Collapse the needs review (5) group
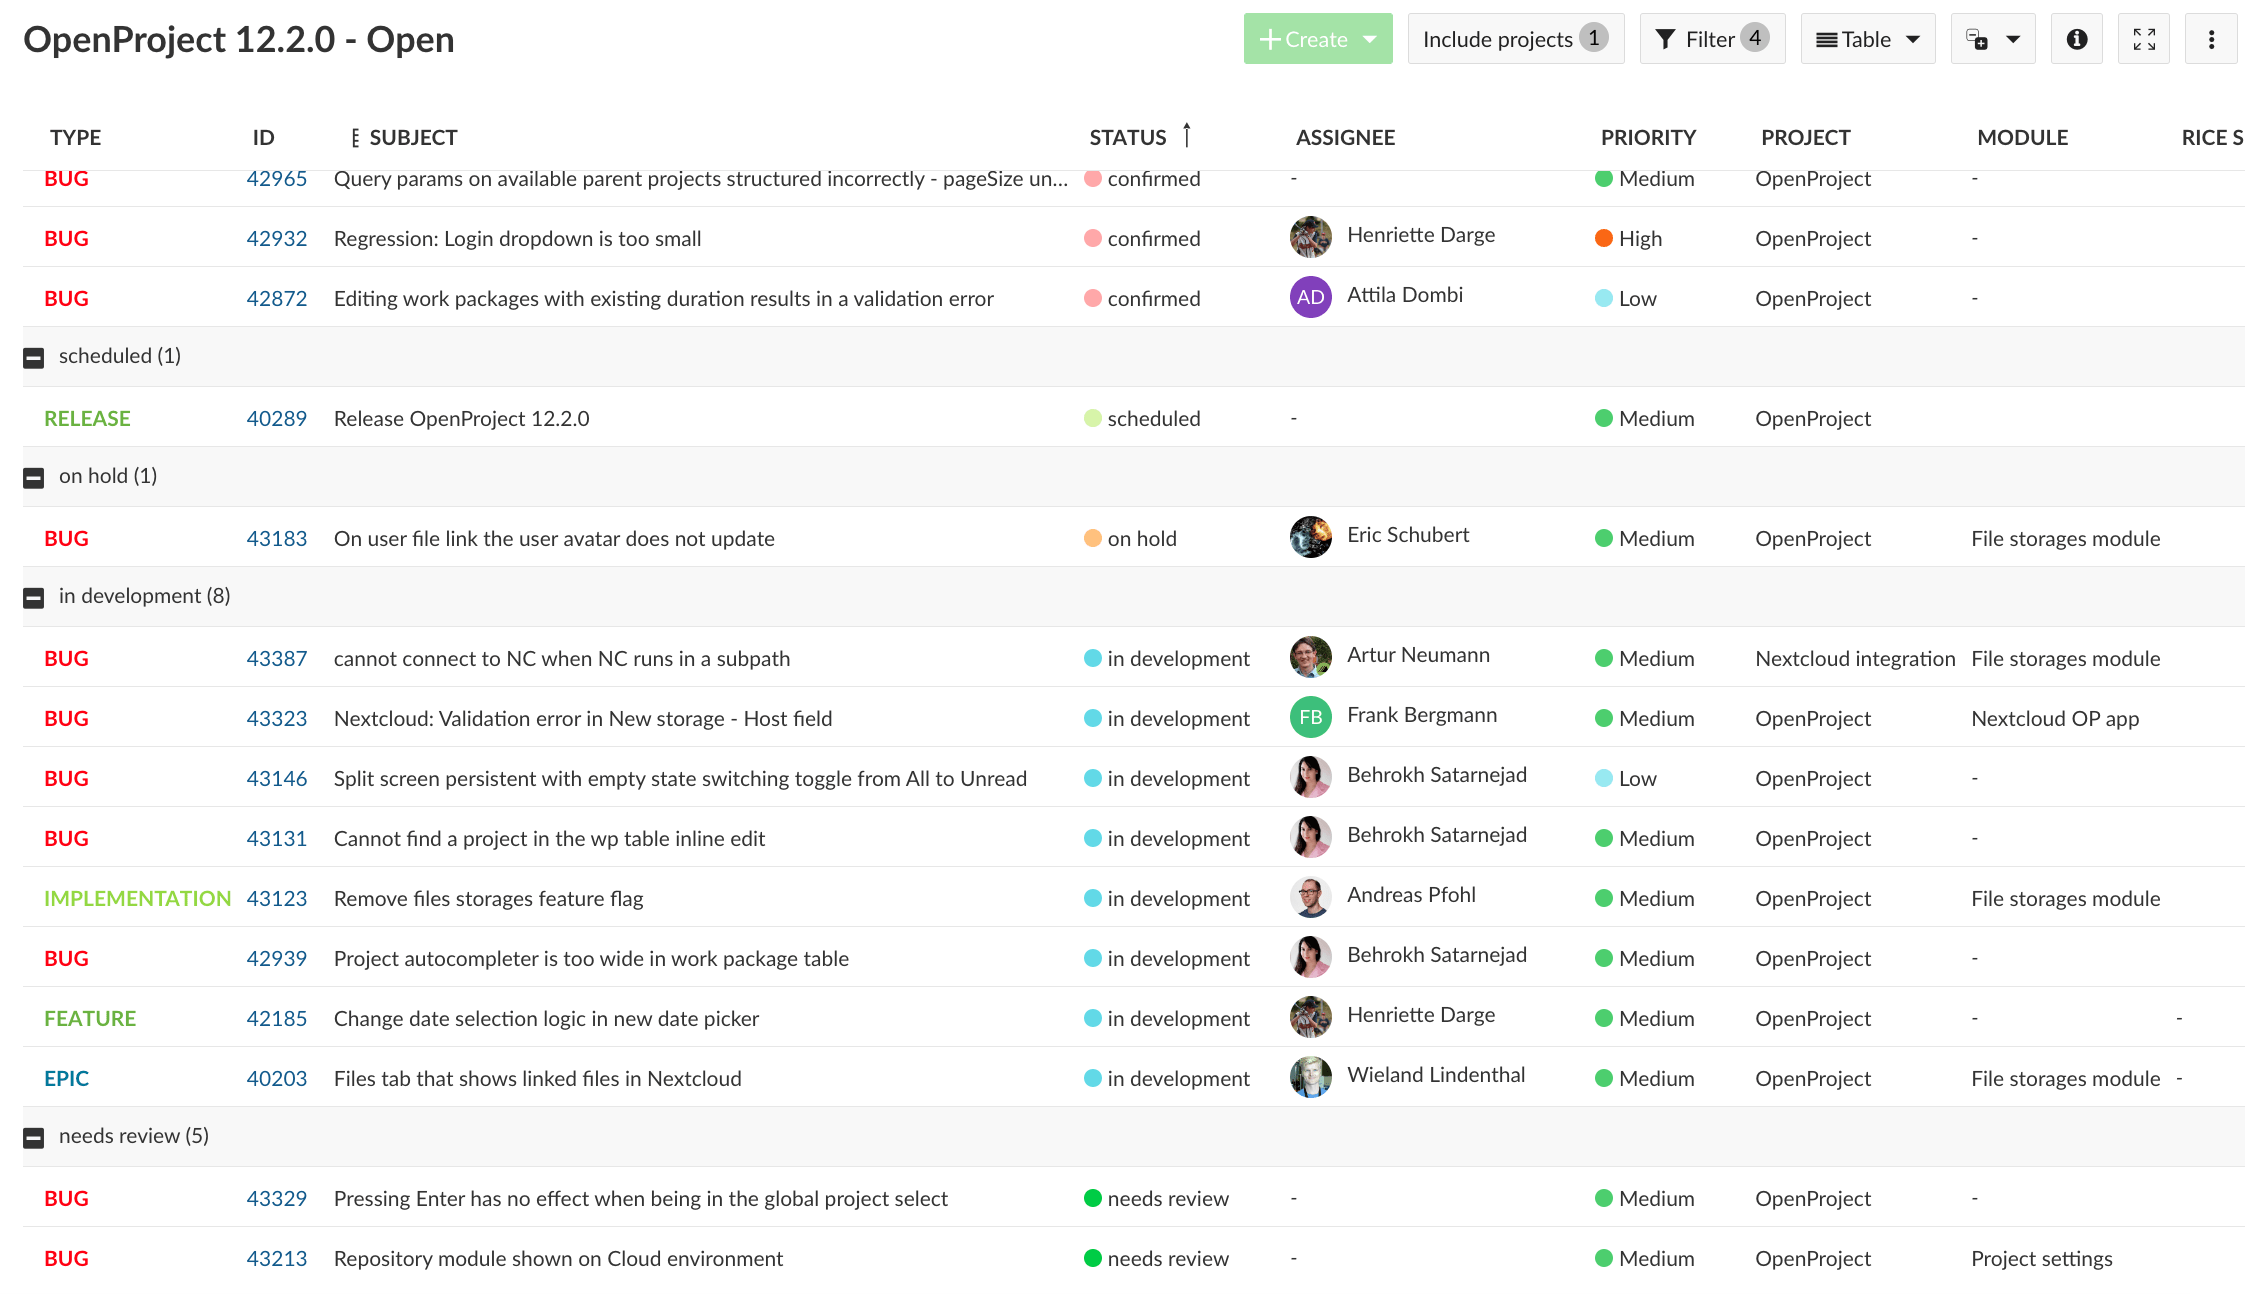 pos(34,1137)
